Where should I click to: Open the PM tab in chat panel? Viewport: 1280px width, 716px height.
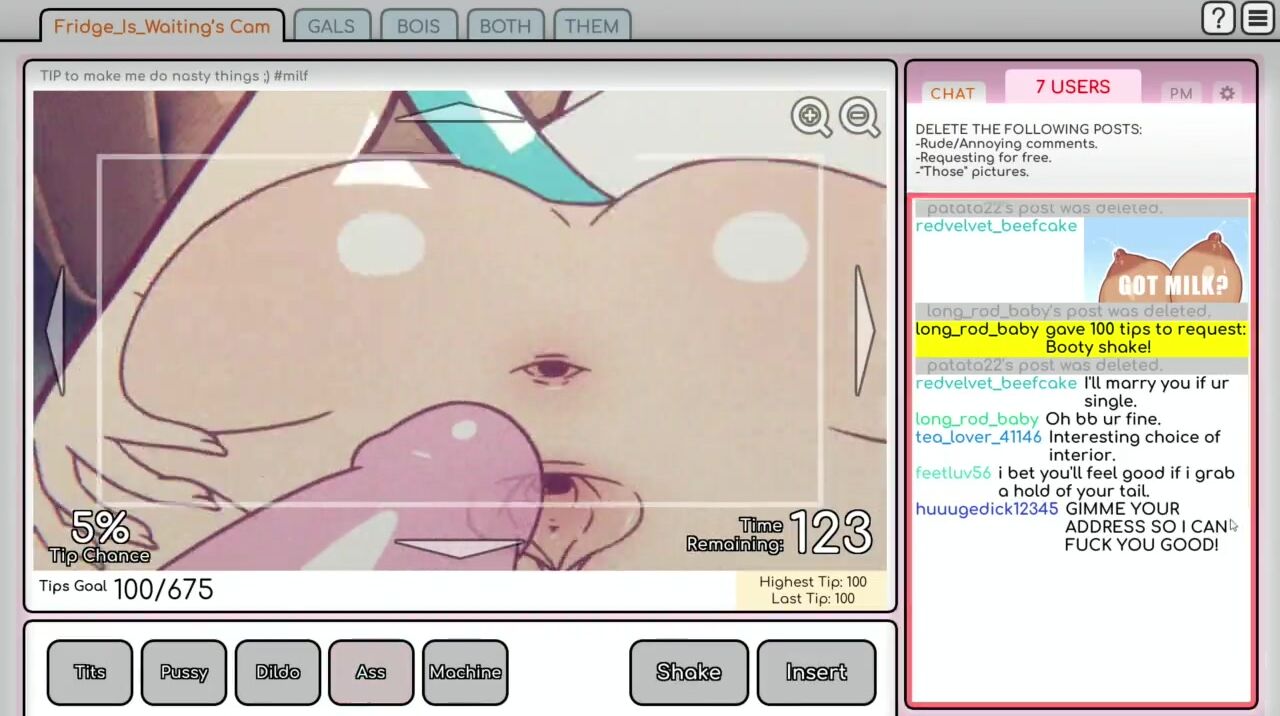tap(1181, 93)
